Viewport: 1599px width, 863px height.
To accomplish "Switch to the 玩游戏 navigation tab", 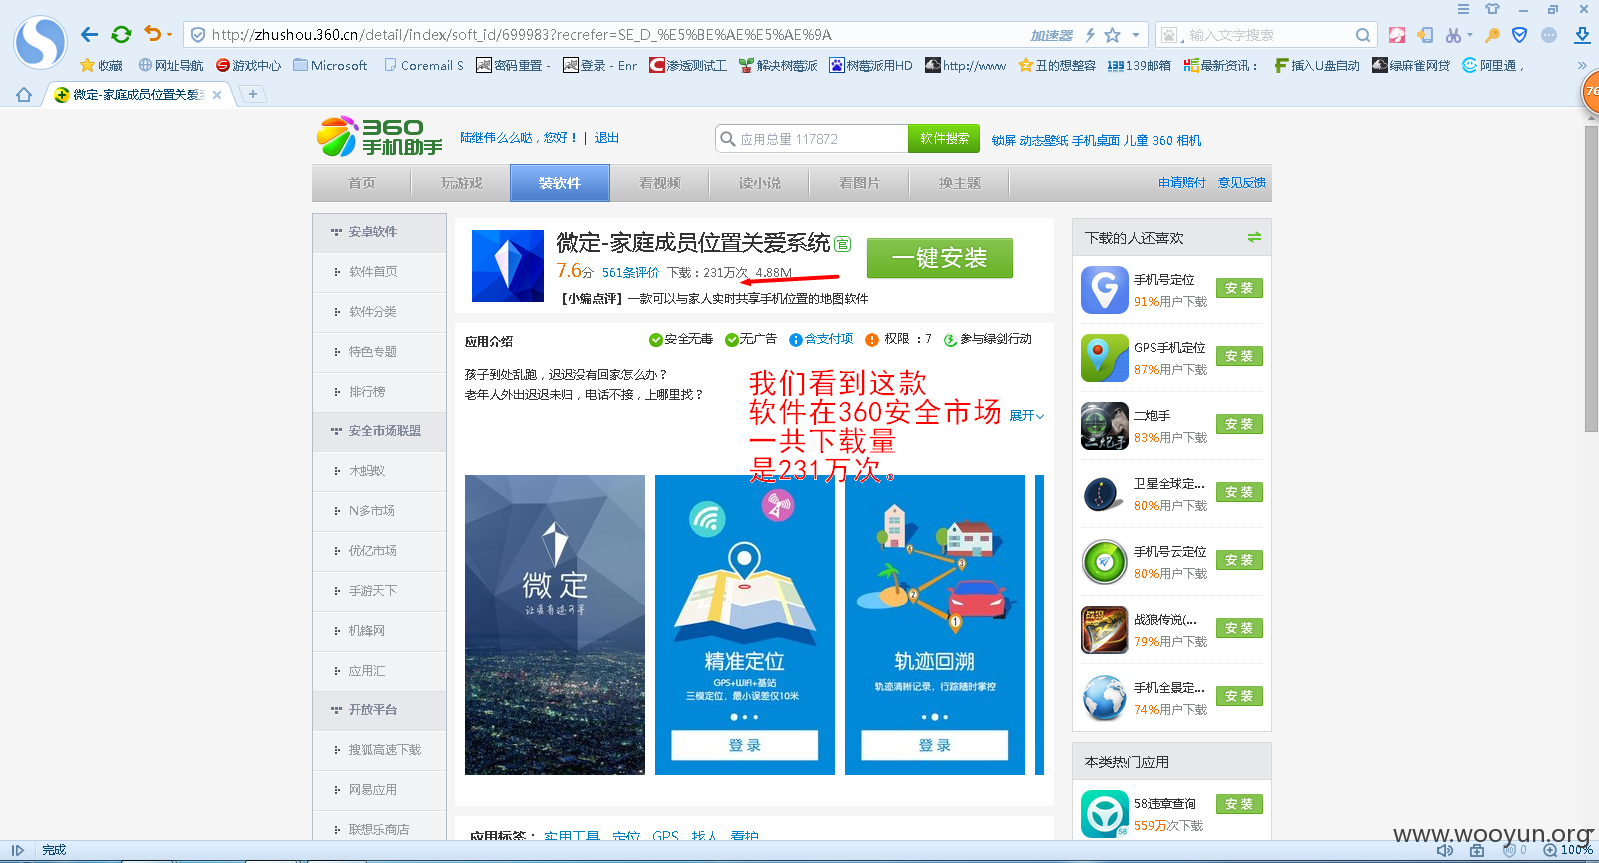I will 461,183.
